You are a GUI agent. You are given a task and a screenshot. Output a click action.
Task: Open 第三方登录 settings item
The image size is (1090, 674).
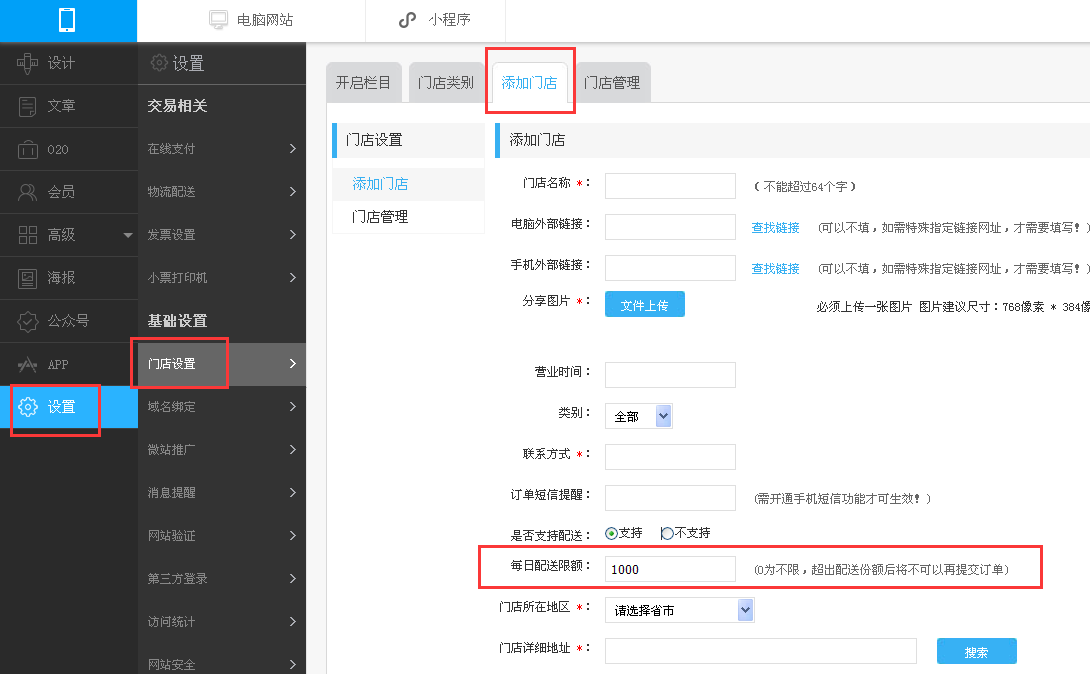(x=222, y=579)
